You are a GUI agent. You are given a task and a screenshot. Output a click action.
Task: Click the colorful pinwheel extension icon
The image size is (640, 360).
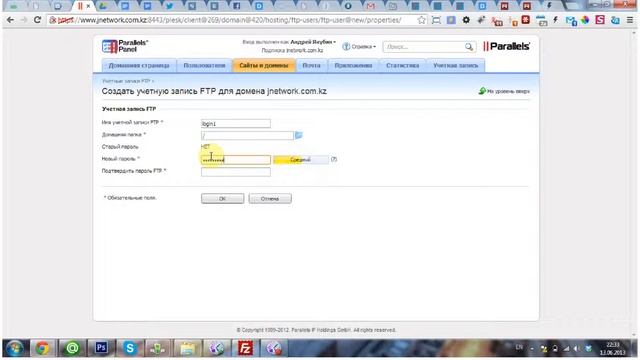coord(585,20)
